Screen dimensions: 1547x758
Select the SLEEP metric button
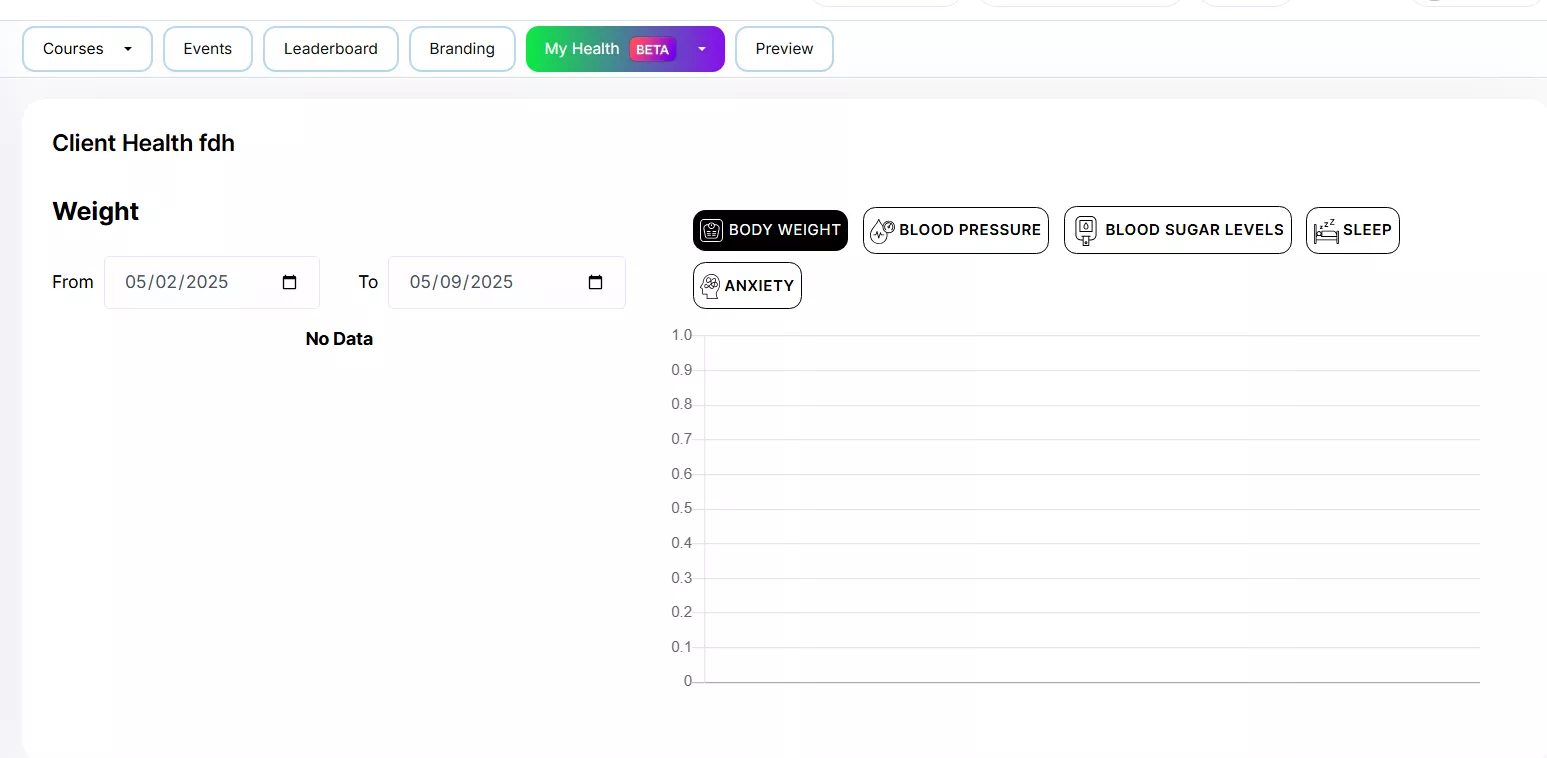pos(1353,231)
